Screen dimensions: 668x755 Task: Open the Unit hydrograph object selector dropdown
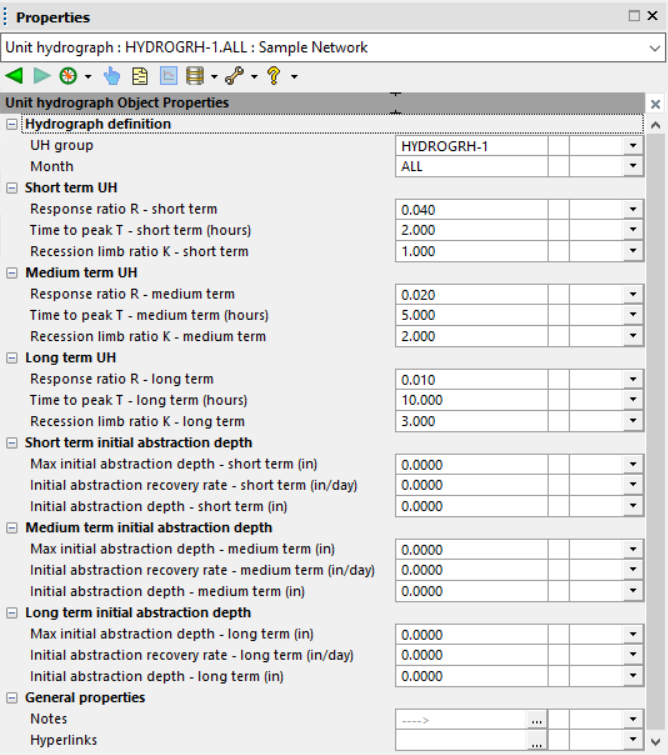pos(654,48)
